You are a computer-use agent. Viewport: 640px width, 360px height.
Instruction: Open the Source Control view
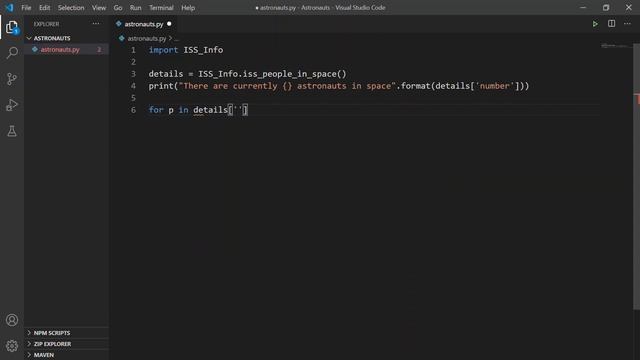(x=12, y=79)
